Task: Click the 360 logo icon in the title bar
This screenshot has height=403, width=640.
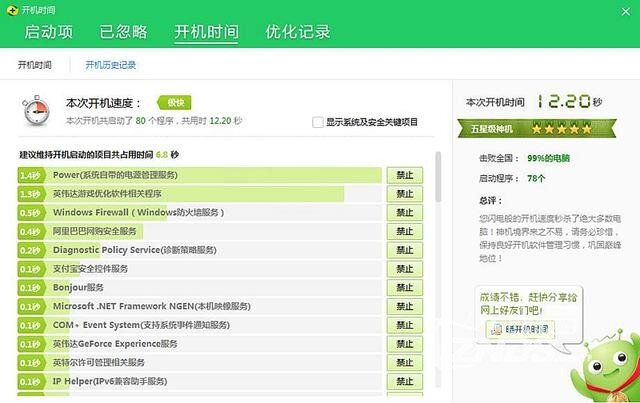Action: point(12,10)
